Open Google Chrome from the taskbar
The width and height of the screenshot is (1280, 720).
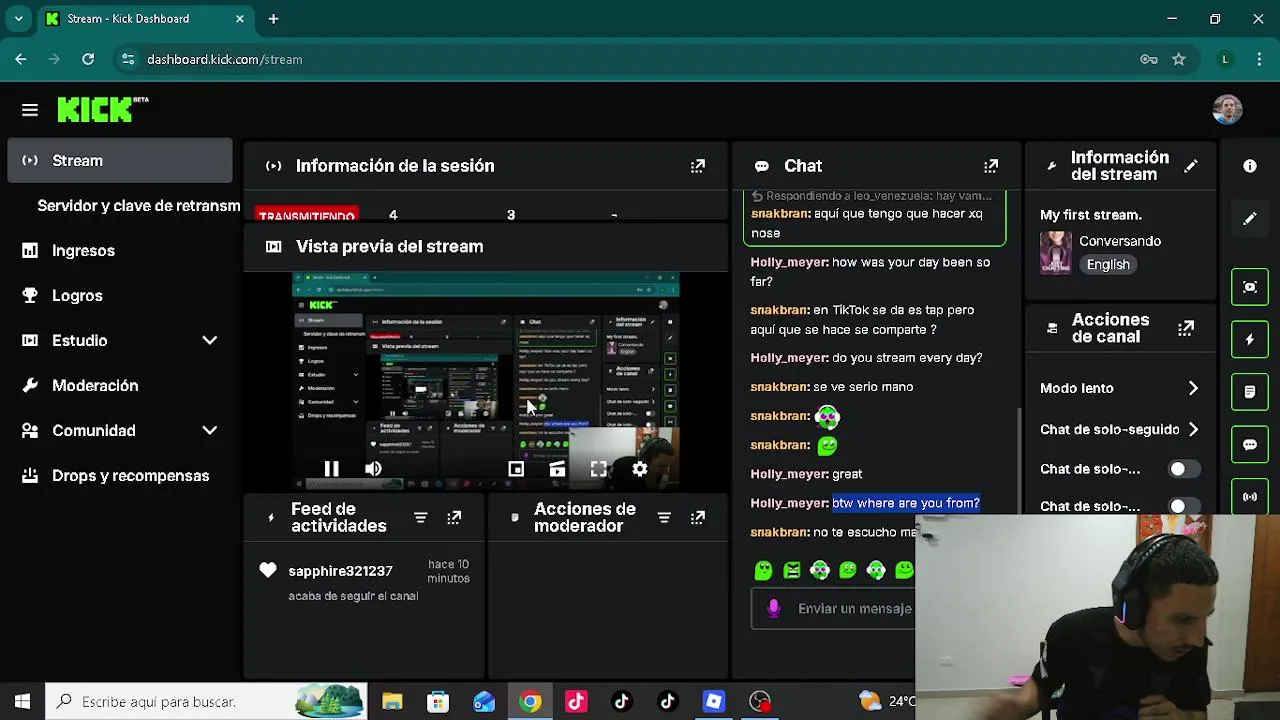click(x=530, y=701)
